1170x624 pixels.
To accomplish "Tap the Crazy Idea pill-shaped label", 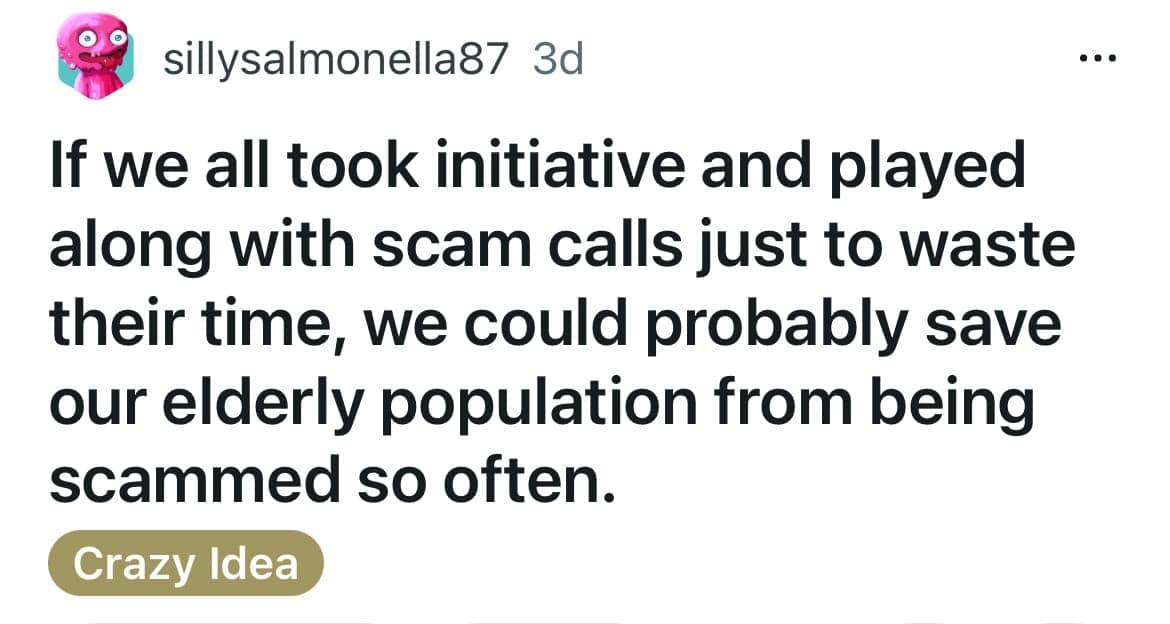I will pyautogui.click(x=186, y=562).
